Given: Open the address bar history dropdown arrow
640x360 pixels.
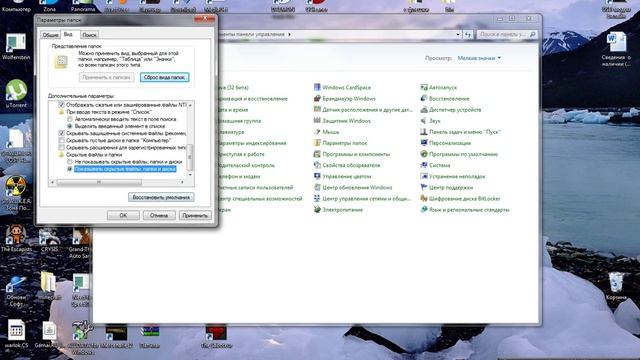Looking at the screenshot, I should 458,35.
